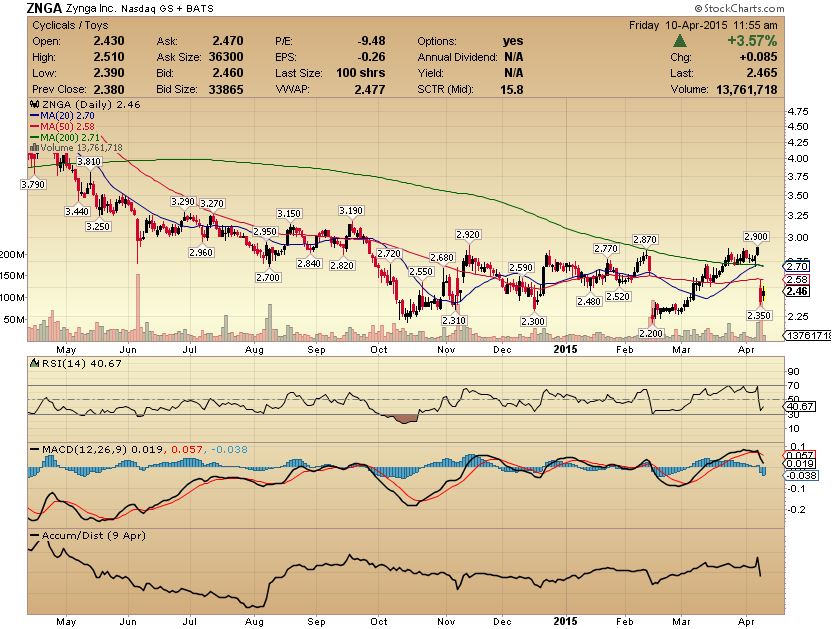Image resolution: width=834 pixels, height=629 pixels.
Task: Click the 3.440 price low label
Action: [x=77, y=212]
